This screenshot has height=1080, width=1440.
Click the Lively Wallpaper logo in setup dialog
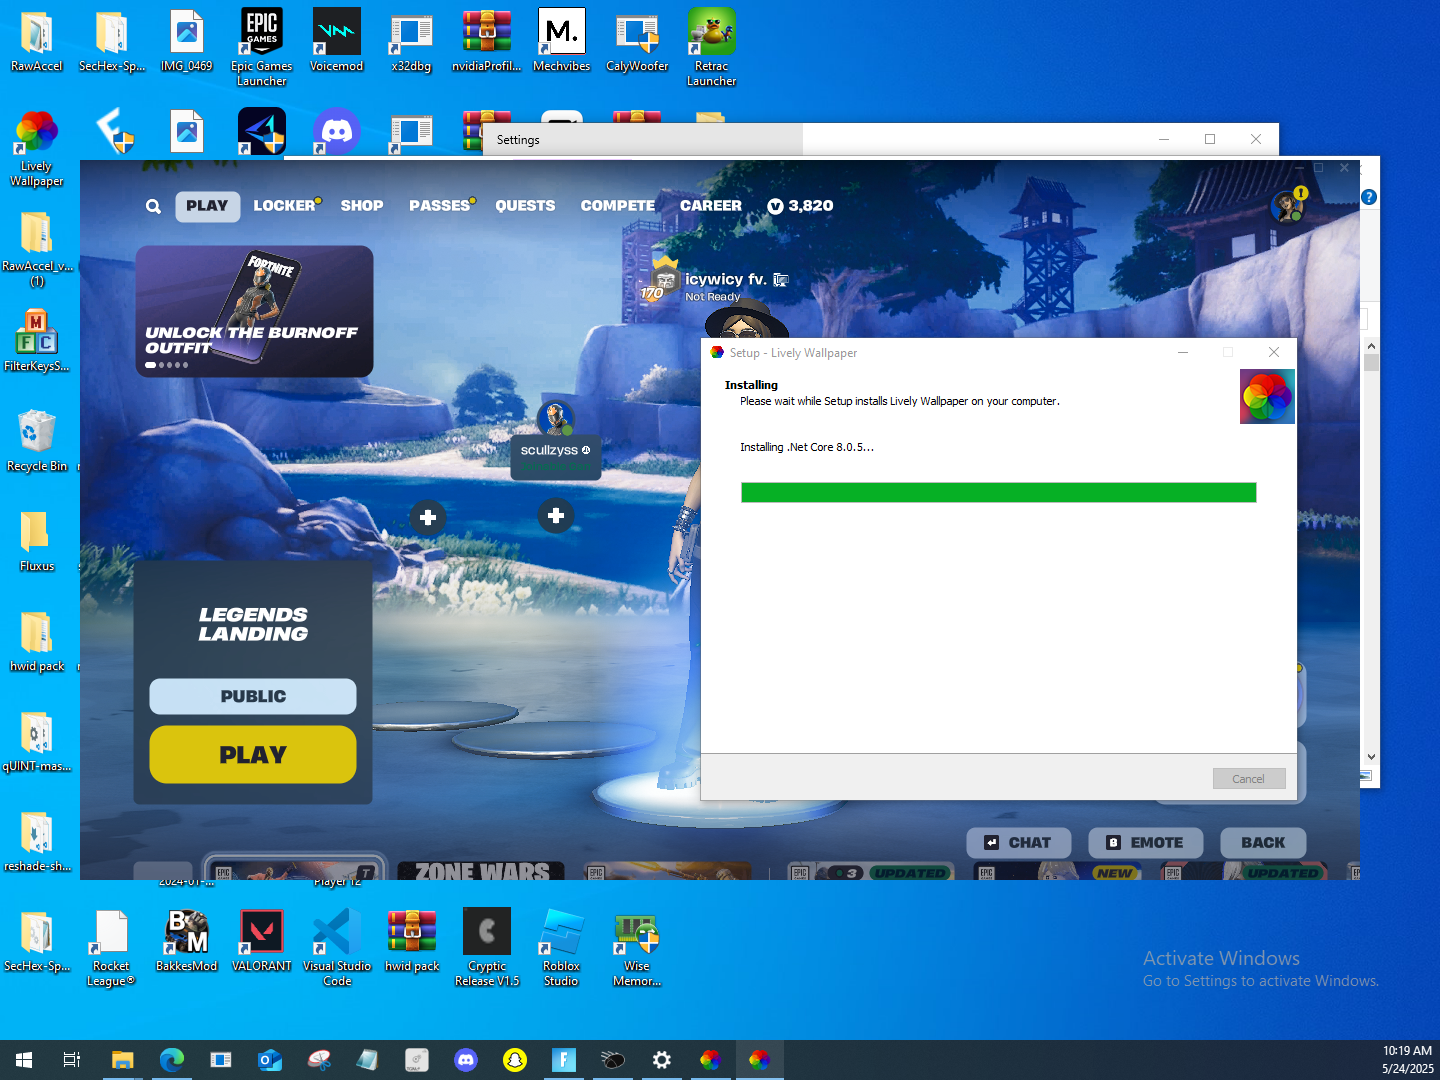(1267, 396)
